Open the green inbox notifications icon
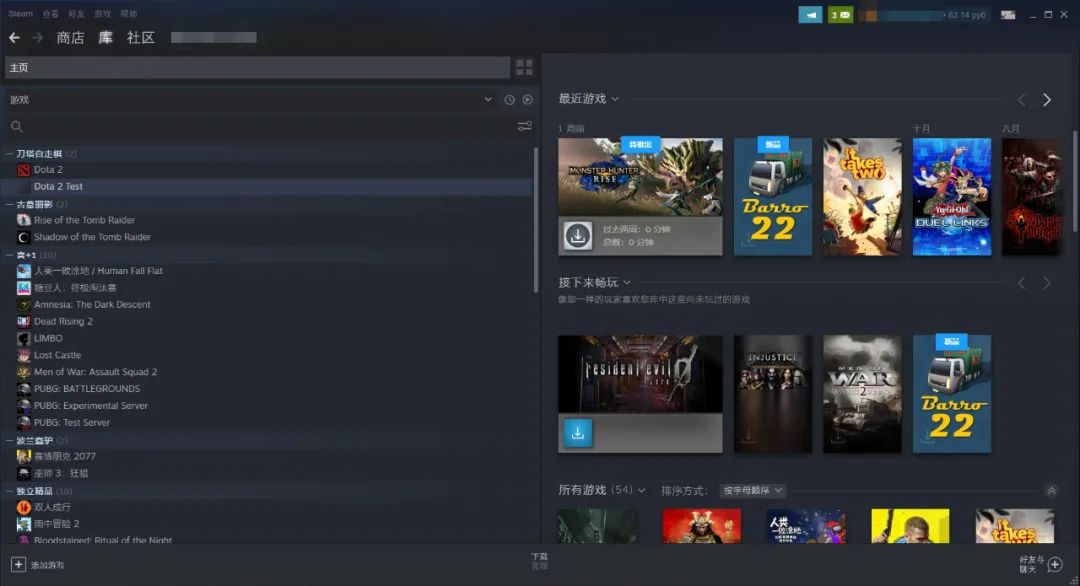This screenshot has width=1080, height=586. tap(840, 15)
